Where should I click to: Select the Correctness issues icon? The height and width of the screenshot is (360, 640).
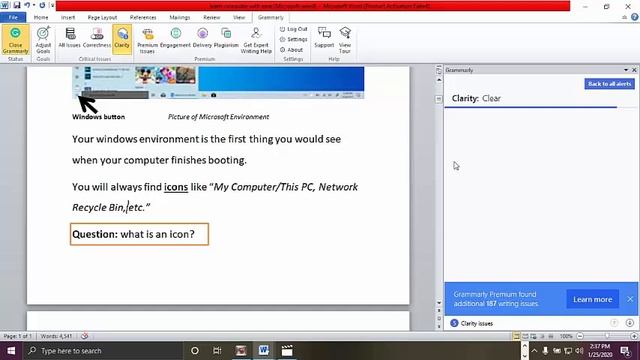pyautogui.click(x=97, y=38)
